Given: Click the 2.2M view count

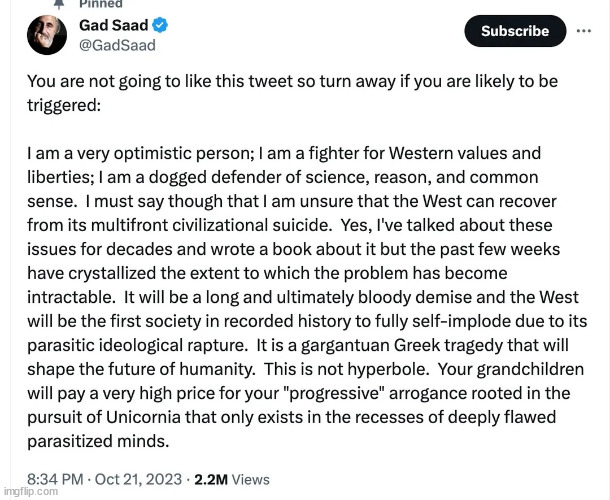Looking at the screenshot, I should pos(211,479).
